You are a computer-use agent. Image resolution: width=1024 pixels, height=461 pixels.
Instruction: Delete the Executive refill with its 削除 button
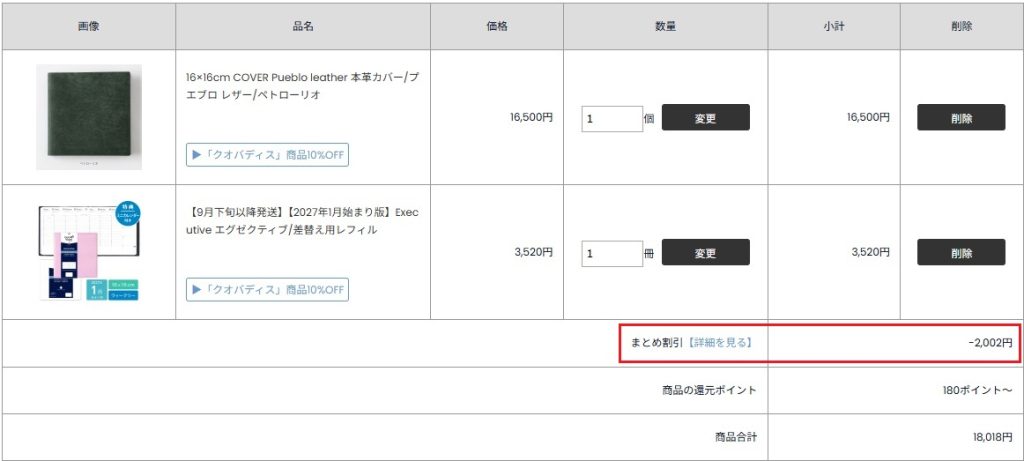961,253
